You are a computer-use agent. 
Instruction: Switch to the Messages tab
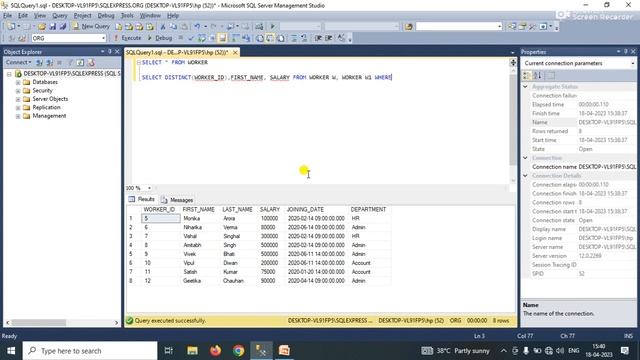tap(177, 200)
